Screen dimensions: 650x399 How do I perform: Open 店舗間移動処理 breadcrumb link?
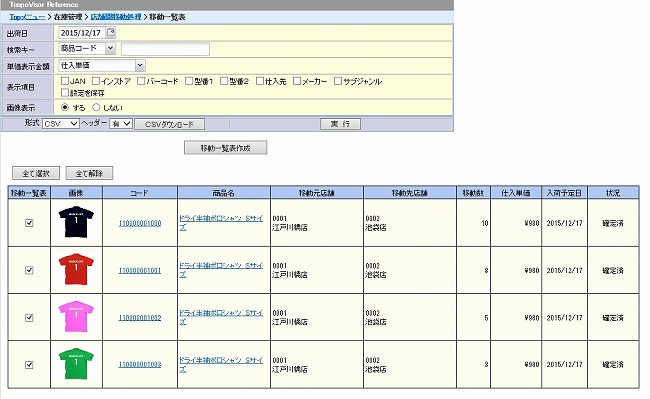(x=116, y=17)
